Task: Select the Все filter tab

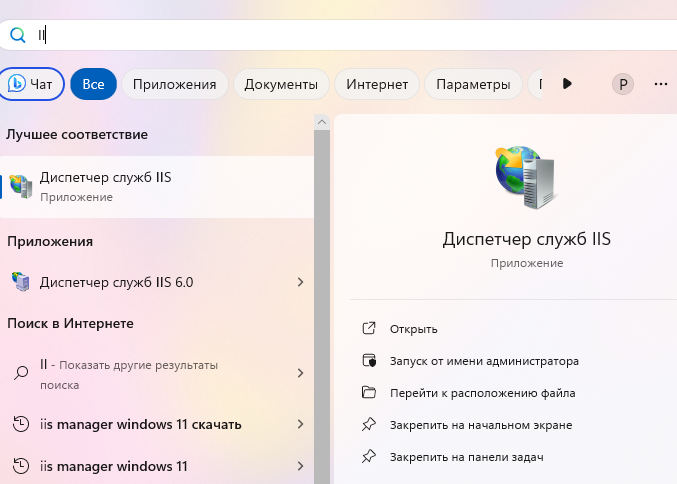Action: [93, 84]
